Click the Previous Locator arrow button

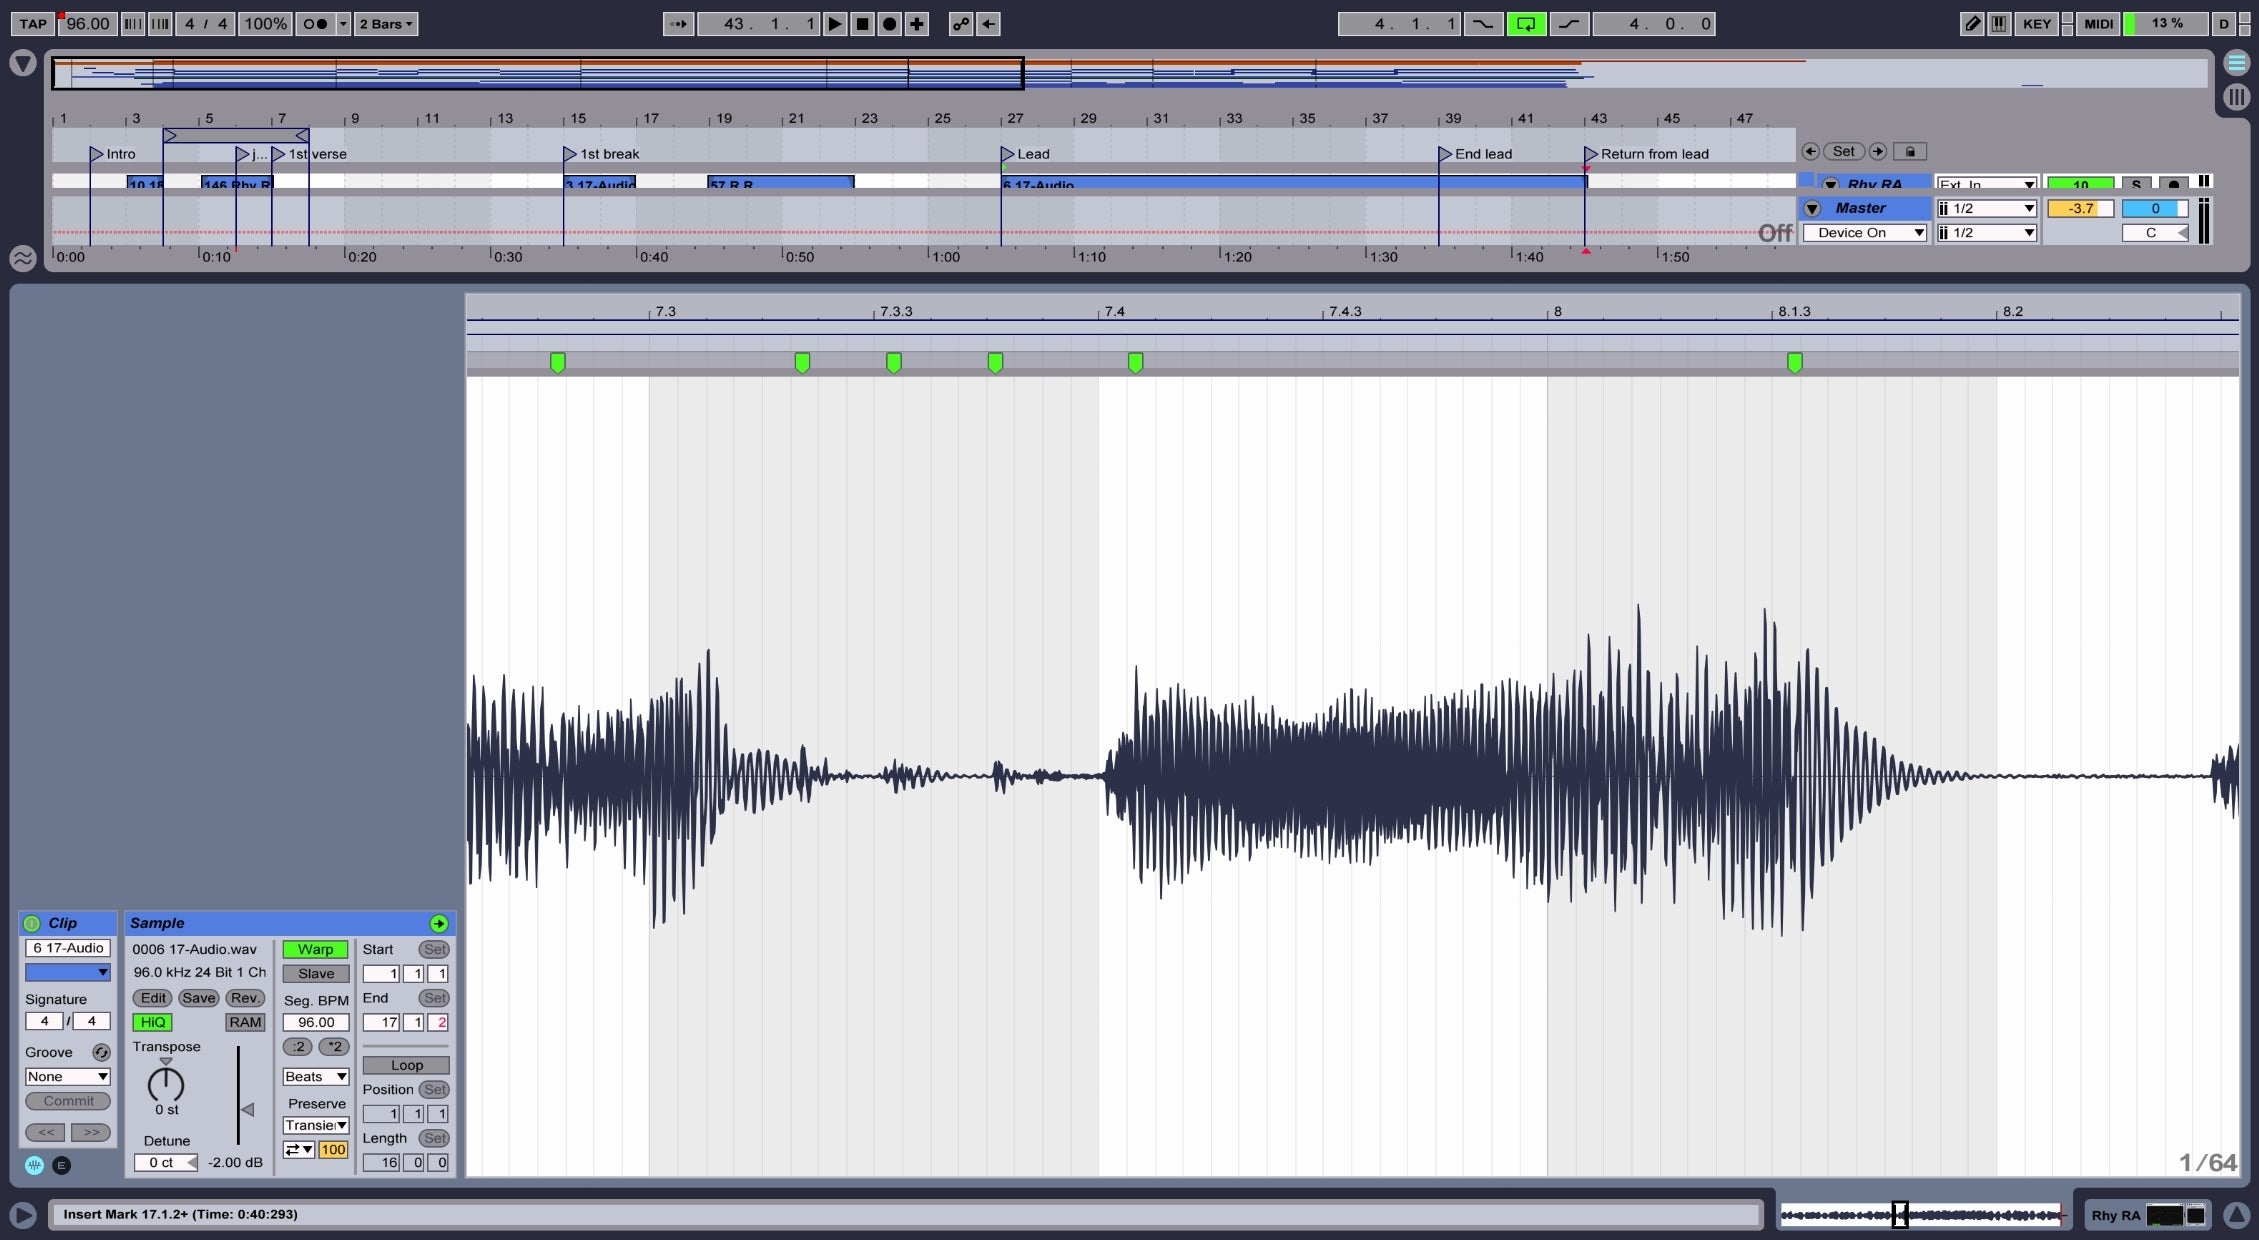[x=1810, y=152]
